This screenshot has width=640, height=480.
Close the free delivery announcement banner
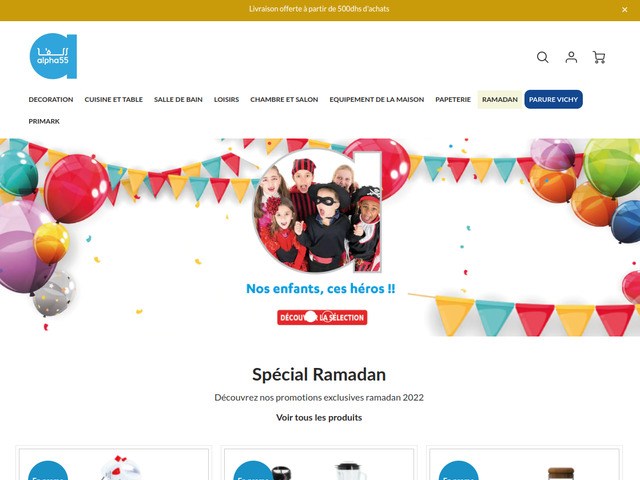click(624, 10)
